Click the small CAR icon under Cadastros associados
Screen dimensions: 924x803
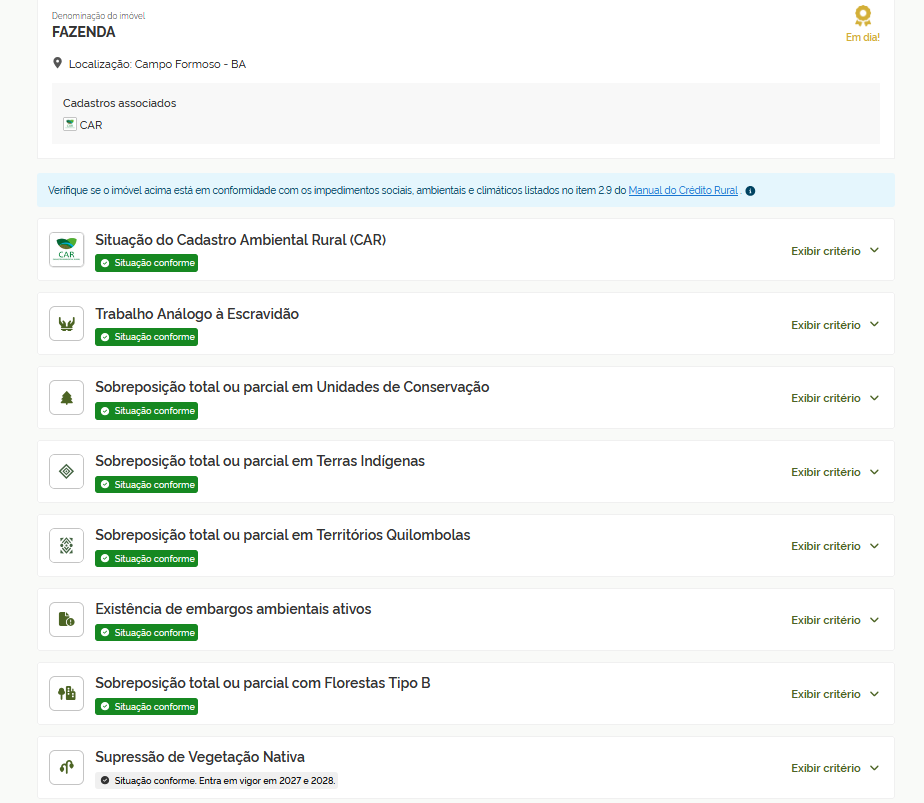tap(70, 124)
